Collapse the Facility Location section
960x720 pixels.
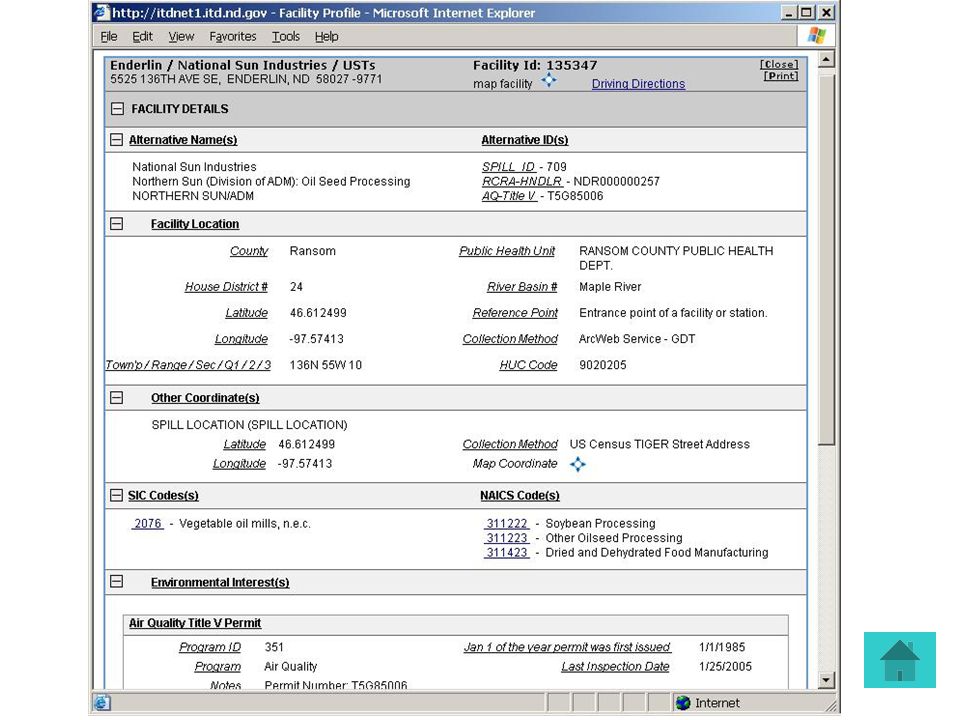pyautogui.click(x=116, y=223)
